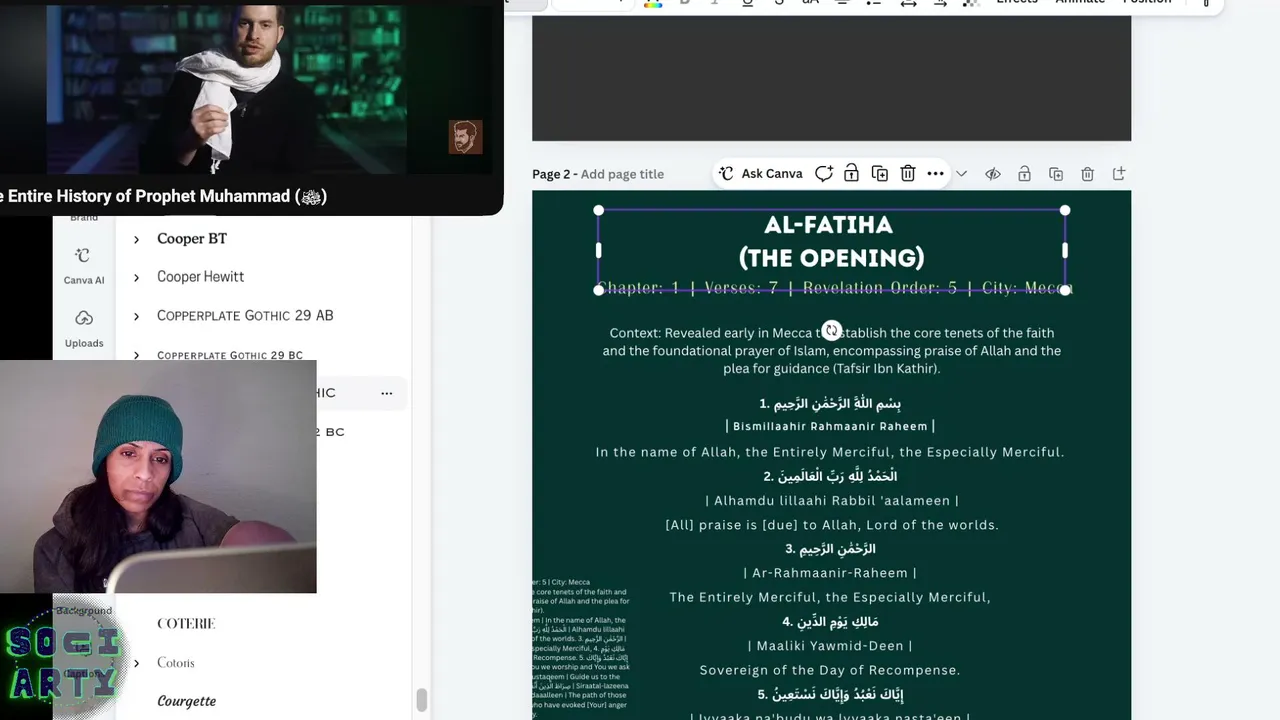
Task: Expand the Cotoris font family
Action: [x=136, y=663]
